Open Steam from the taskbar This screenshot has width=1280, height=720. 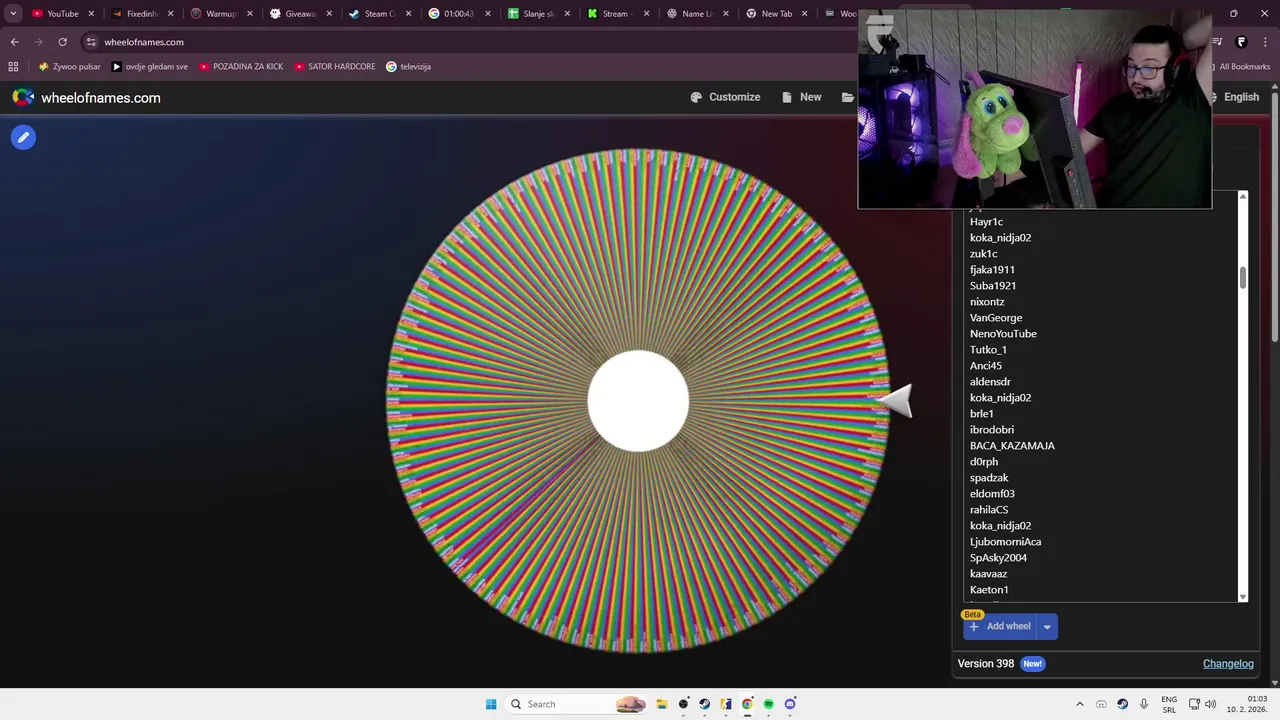point(705,704)
